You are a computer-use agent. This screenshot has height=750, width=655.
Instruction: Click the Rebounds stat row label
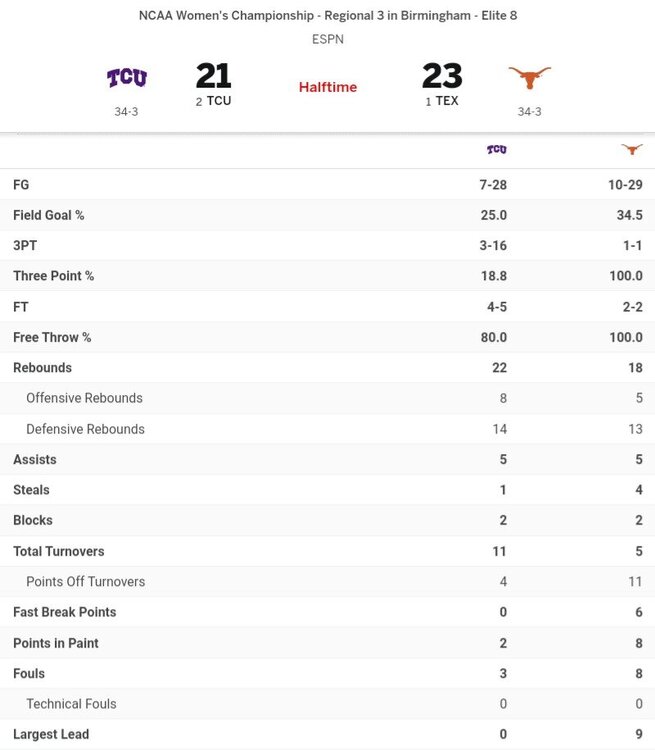pos(42,368)
